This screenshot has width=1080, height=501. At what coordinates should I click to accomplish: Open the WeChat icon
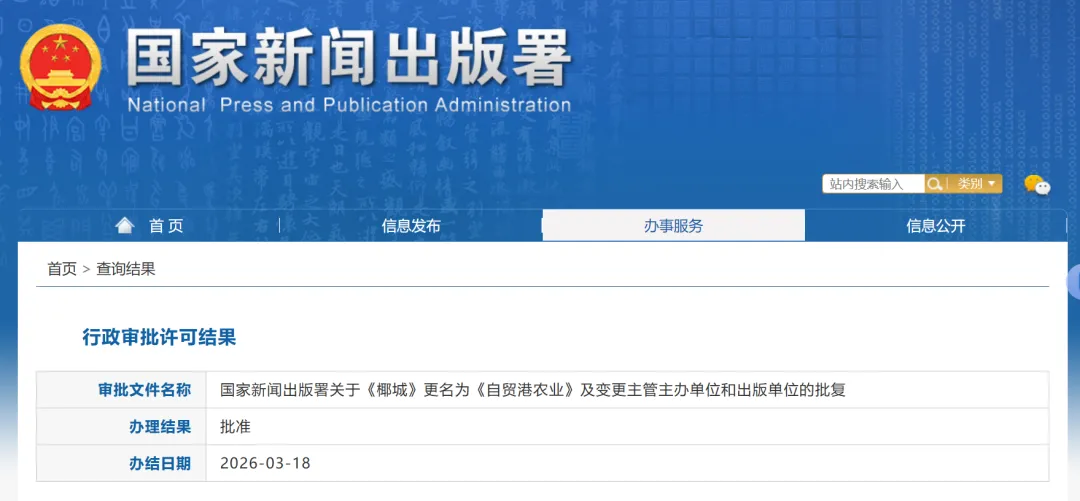1037,185
